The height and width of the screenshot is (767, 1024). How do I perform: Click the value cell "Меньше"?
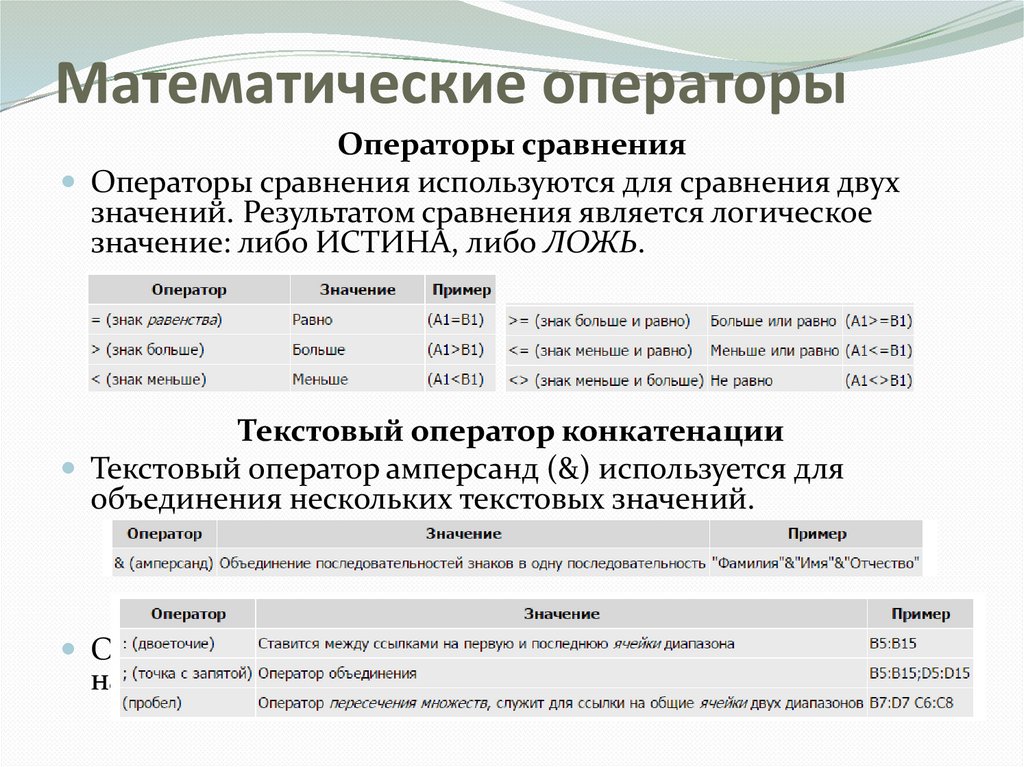357,379
